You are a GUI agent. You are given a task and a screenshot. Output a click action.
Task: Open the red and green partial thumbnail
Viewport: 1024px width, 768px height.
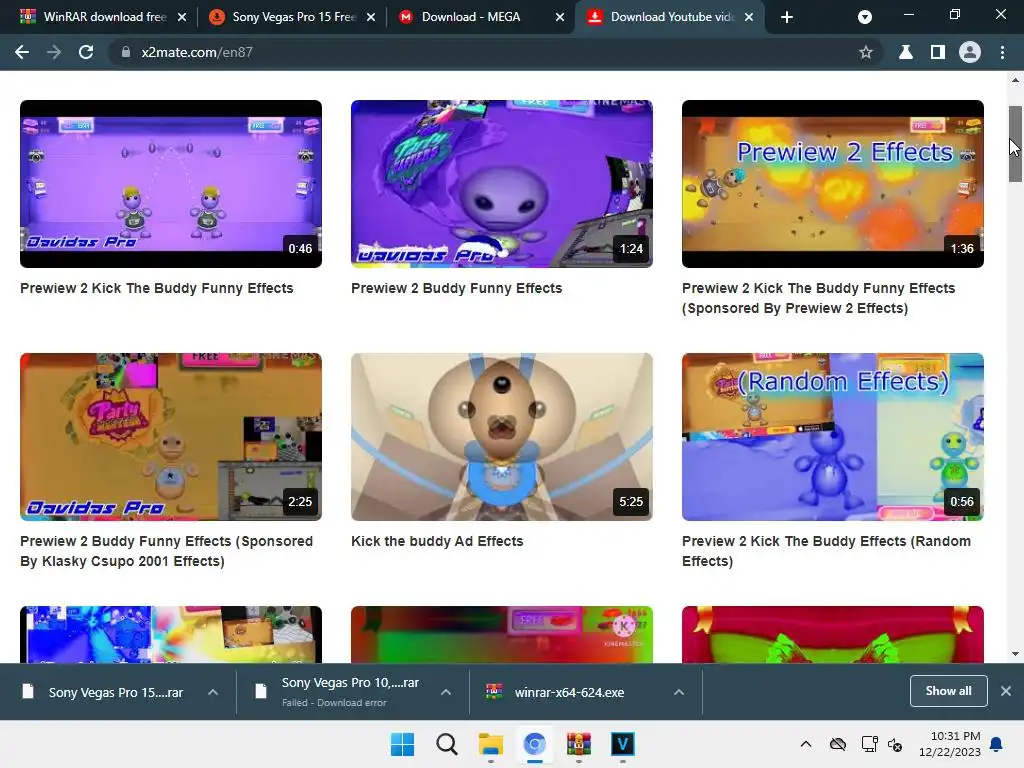pyautogui.click(x=833, y=634)
